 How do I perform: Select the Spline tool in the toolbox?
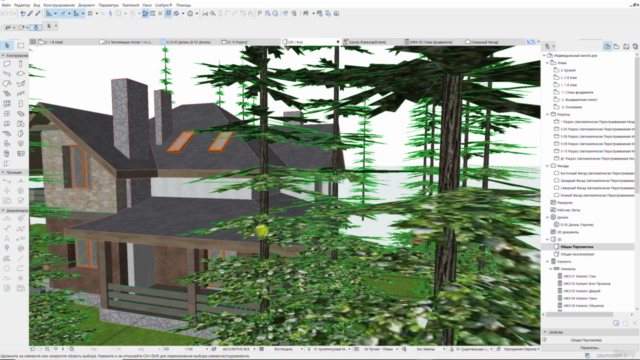pyautogui.click(x=7, y=278)
